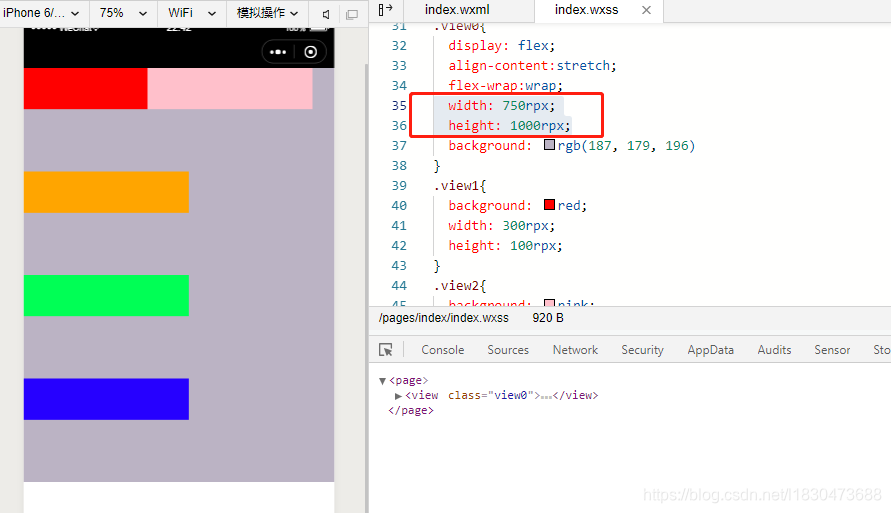Screen dimensions: 891x513
Task: Open the Security tab
Action: [x=642, y=350]
